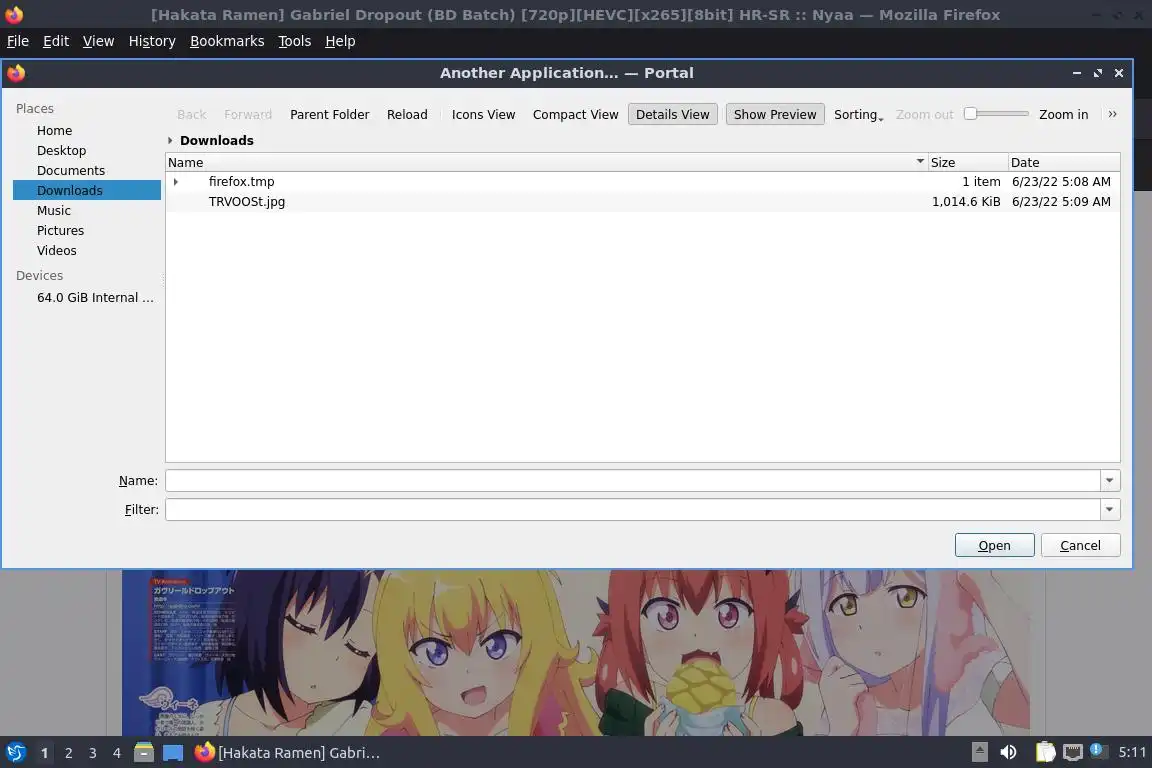Switch to workspace 3
1152x768 pixels.
tap(93, 753)
